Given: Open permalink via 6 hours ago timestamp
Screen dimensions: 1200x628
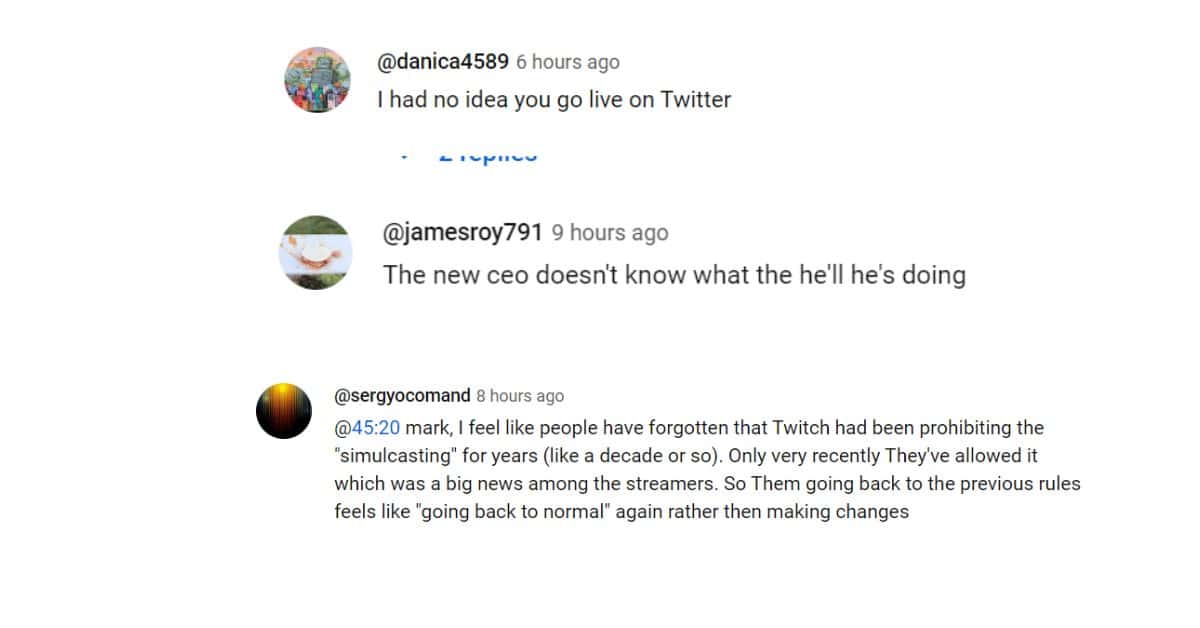Looking at the screenshot, I should (567, 61).
